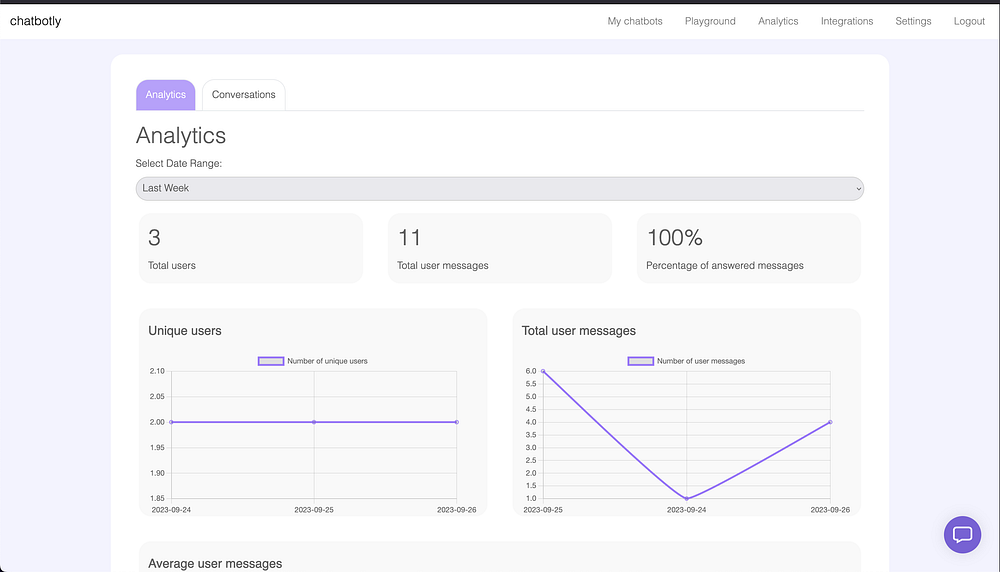Screen dimensions: 1000x572
Task: Toggle the Number of unique users legend
Action: (313, 361)
